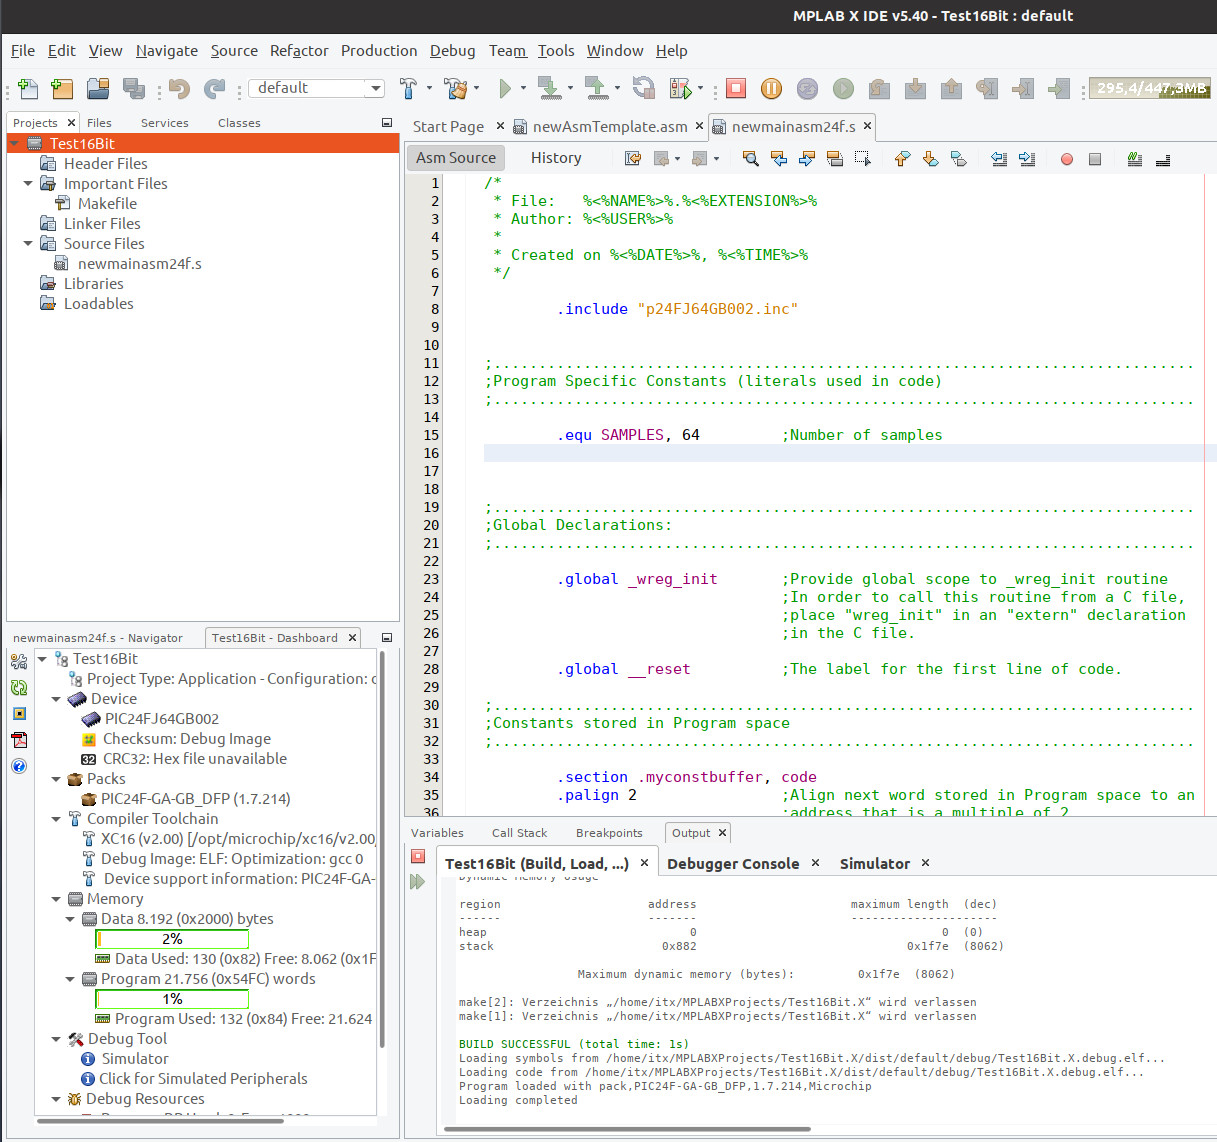Find previous occurrence in editor toolbar
1217x1142 pixels.
[779, 158]
